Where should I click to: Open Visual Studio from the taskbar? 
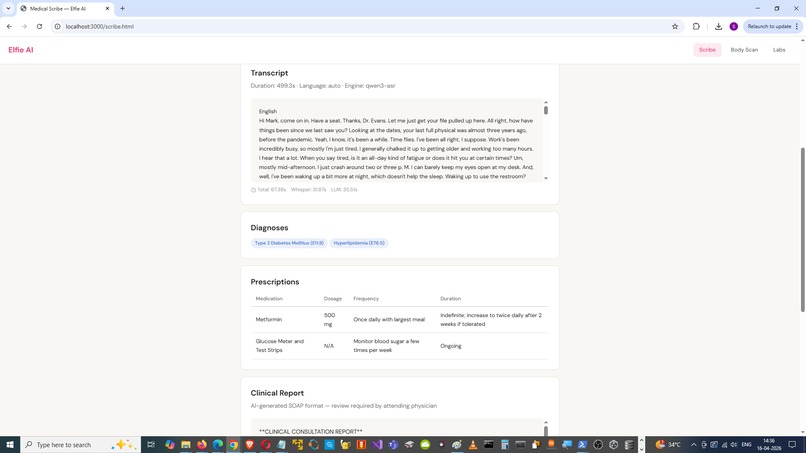[x=377, y=445]
